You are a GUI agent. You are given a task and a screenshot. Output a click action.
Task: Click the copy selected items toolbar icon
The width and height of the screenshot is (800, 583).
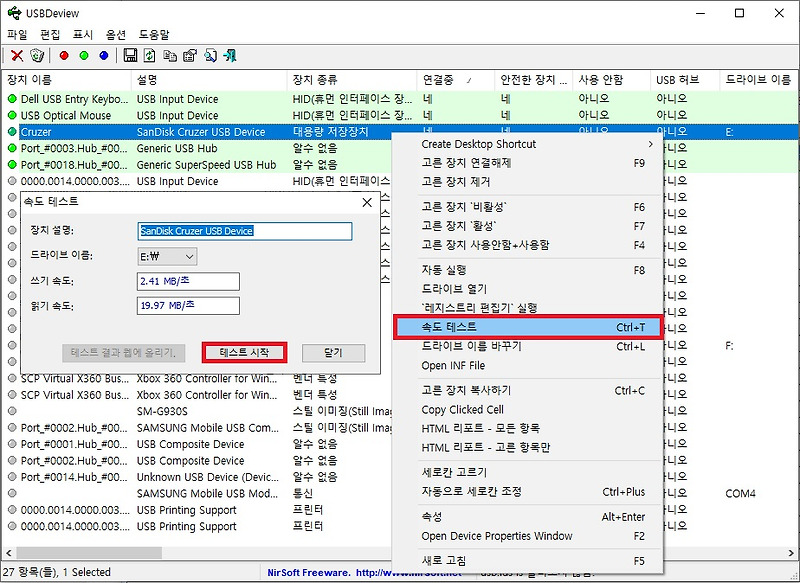pyautogui.click(x=169, y=56)
